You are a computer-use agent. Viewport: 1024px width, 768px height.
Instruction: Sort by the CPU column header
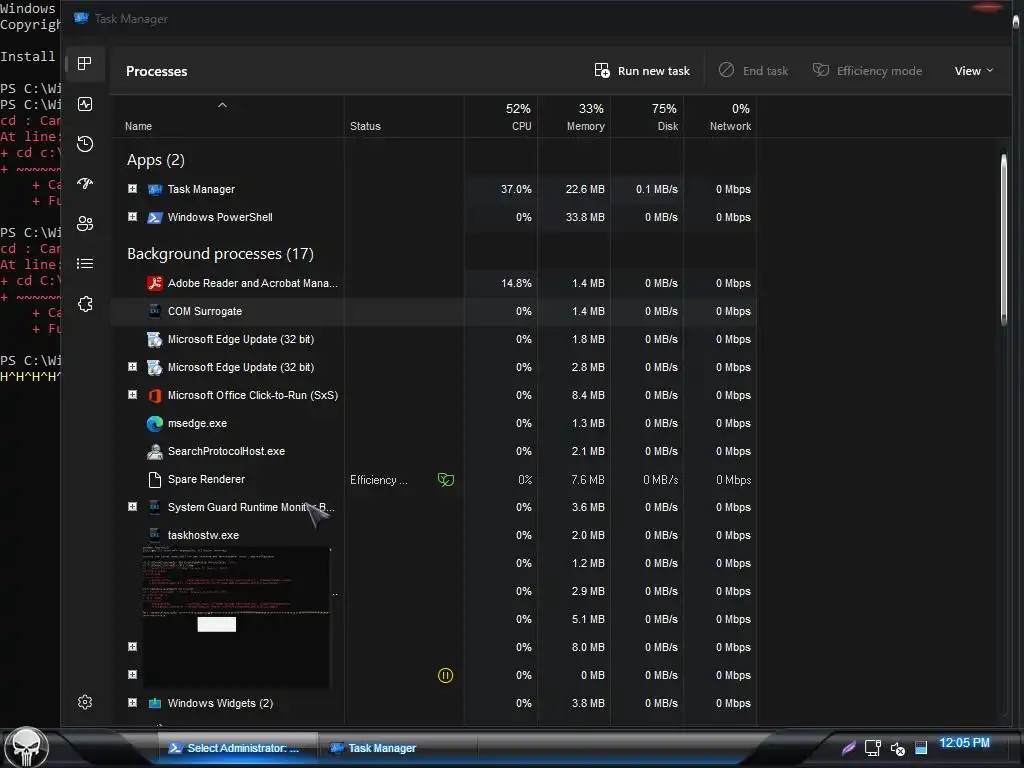click(502, 117)
